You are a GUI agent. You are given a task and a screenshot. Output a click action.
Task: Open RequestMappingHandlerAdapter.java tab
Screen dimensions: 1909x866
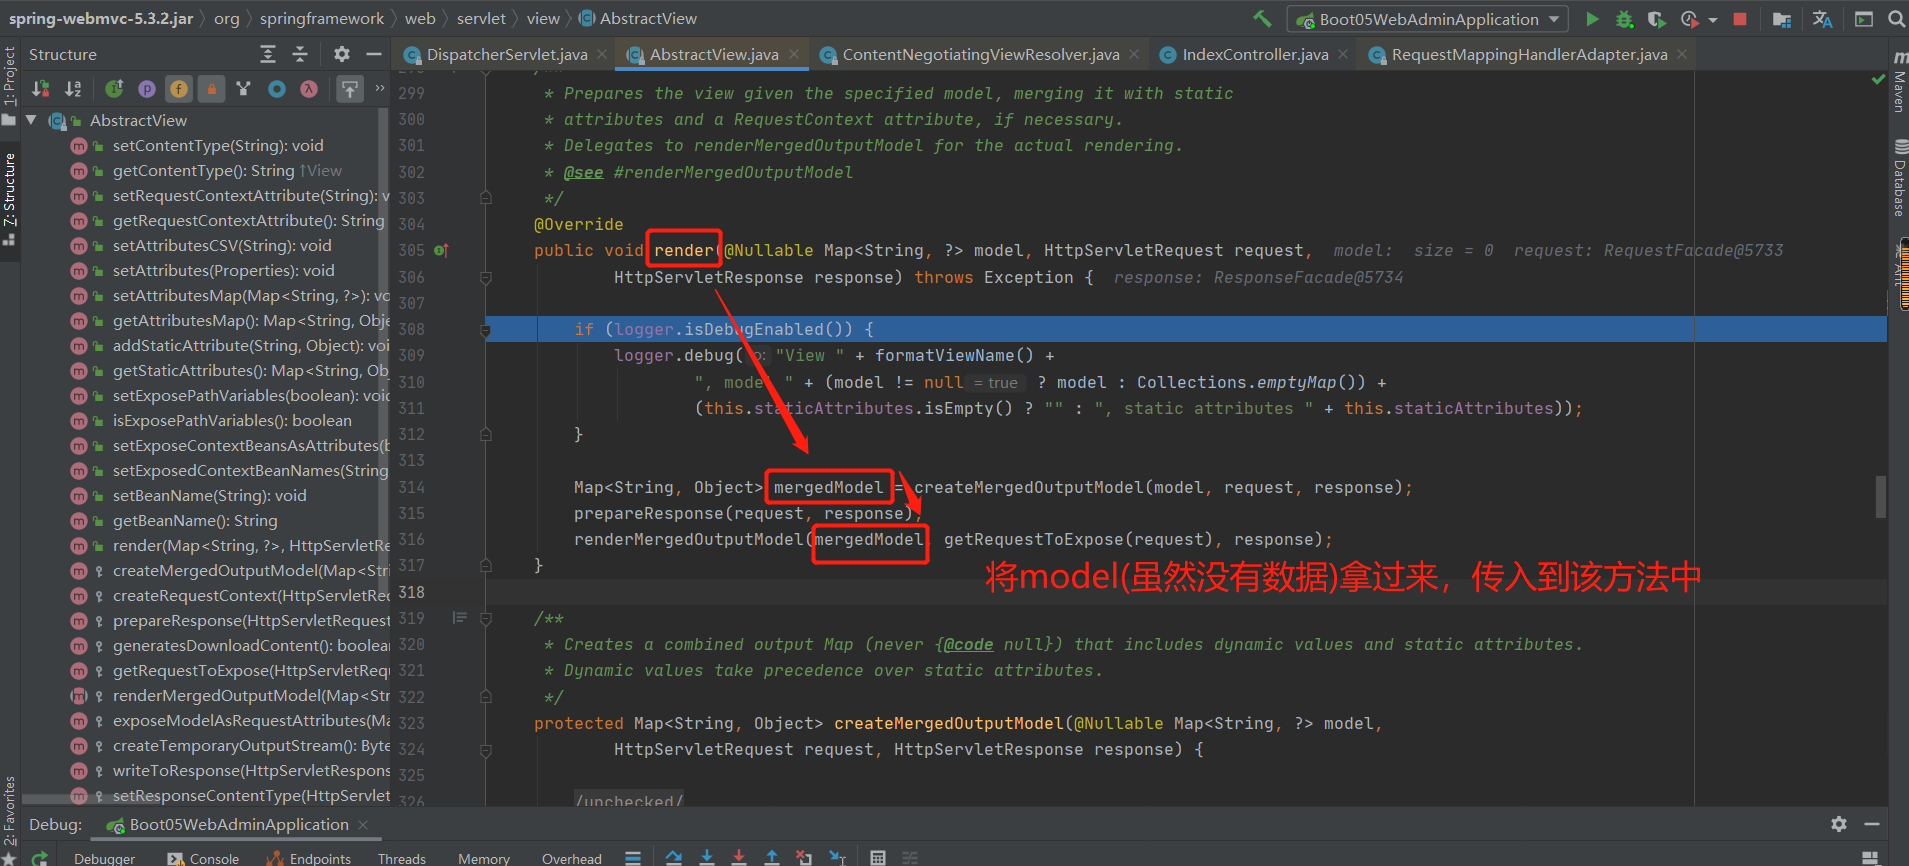[1529, 55]
